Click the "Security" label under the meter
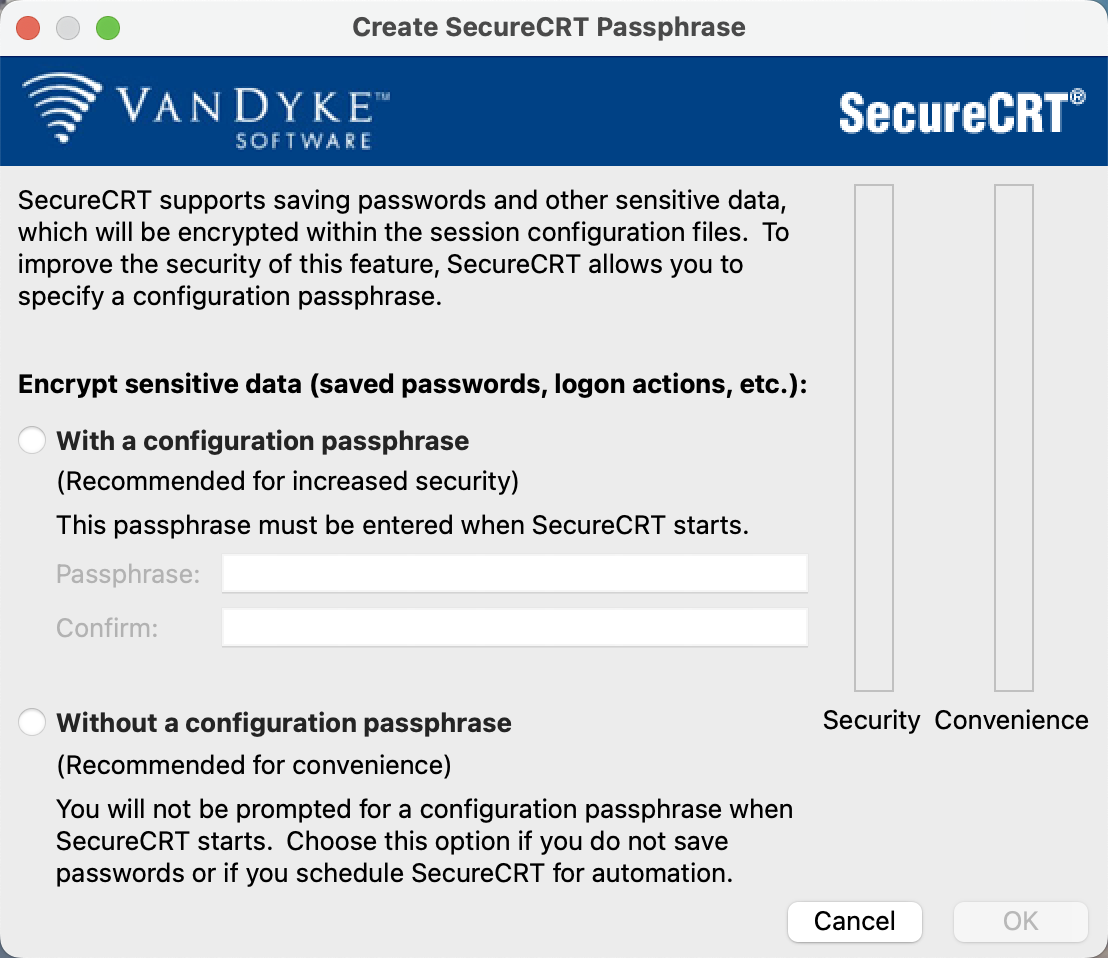Viewport: 1108px width, 958px height. [x=871, y=721]
